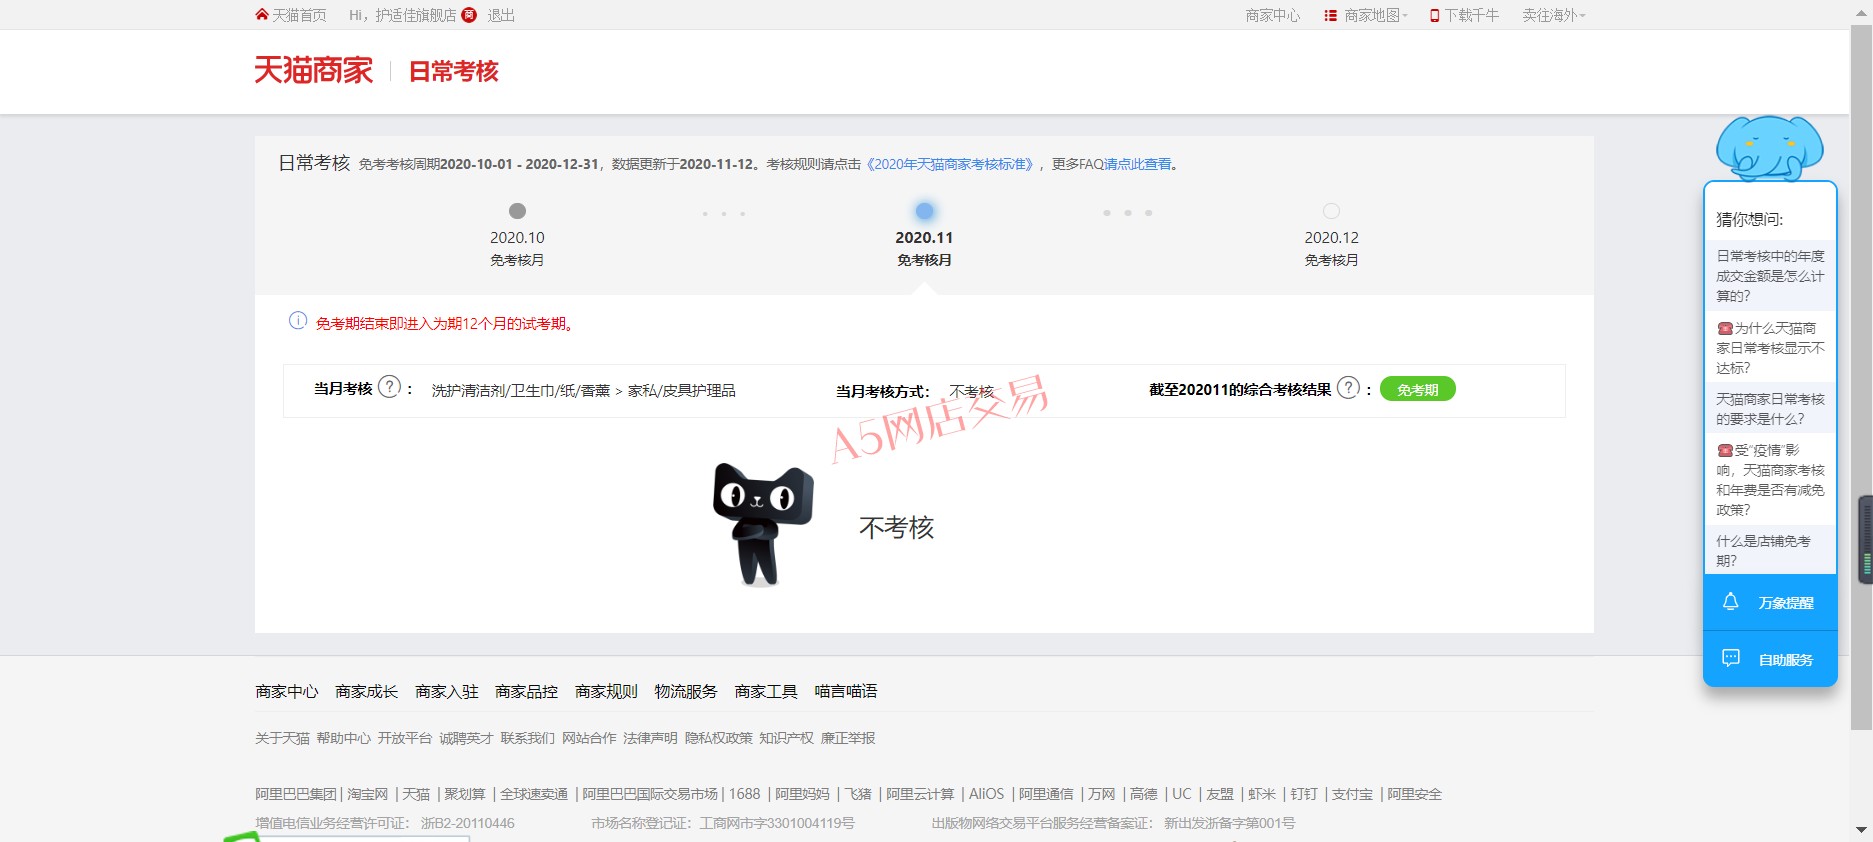Click the 自助服务 chat icon
Viewport: 1873px width, 842px height.
[1731, 658]
